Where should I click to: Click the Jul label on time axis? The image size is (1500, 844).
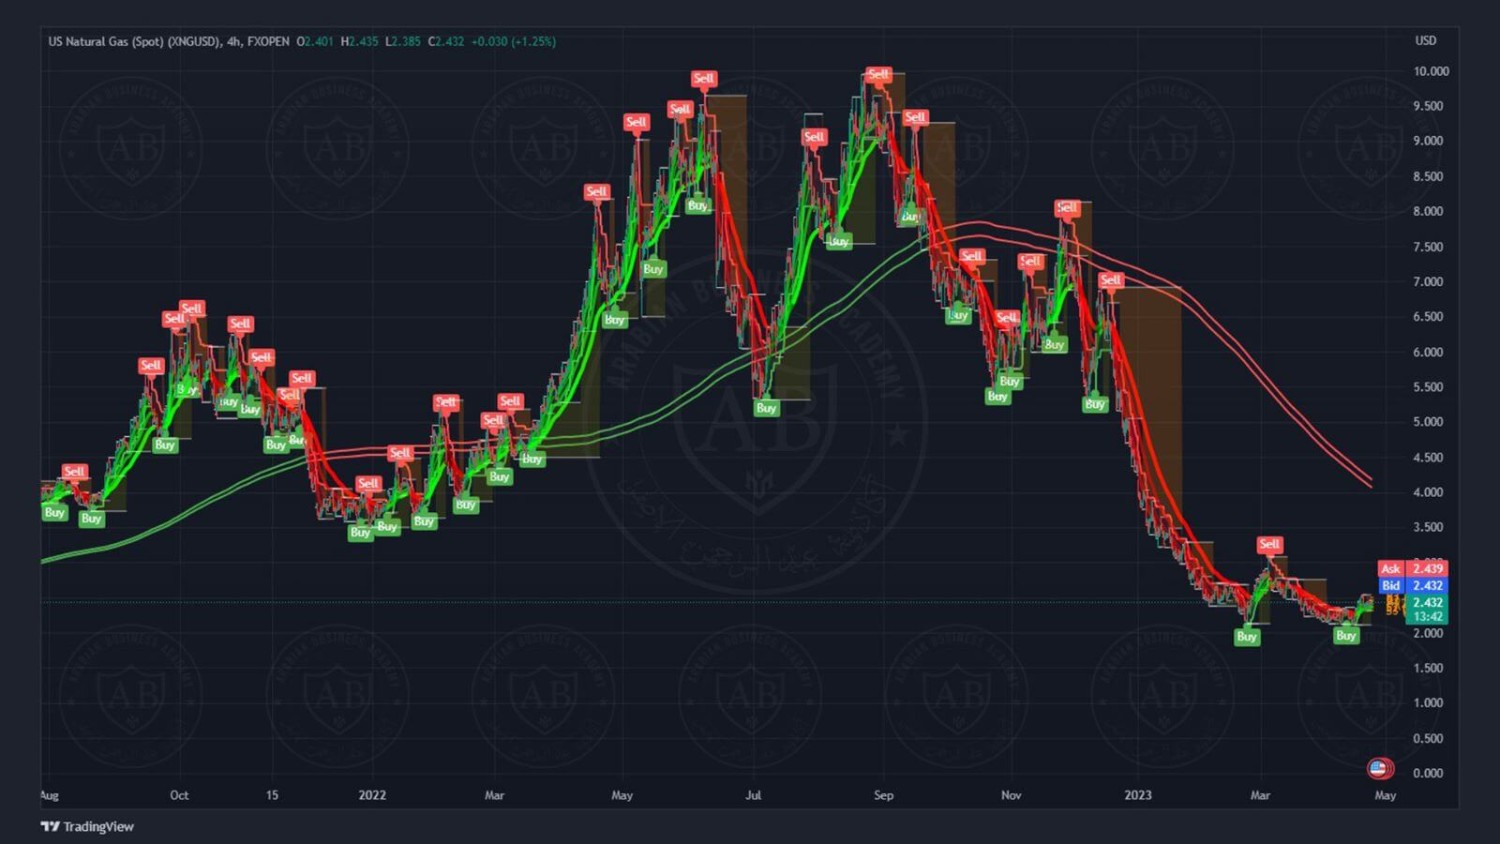click(x=753, y=796)
